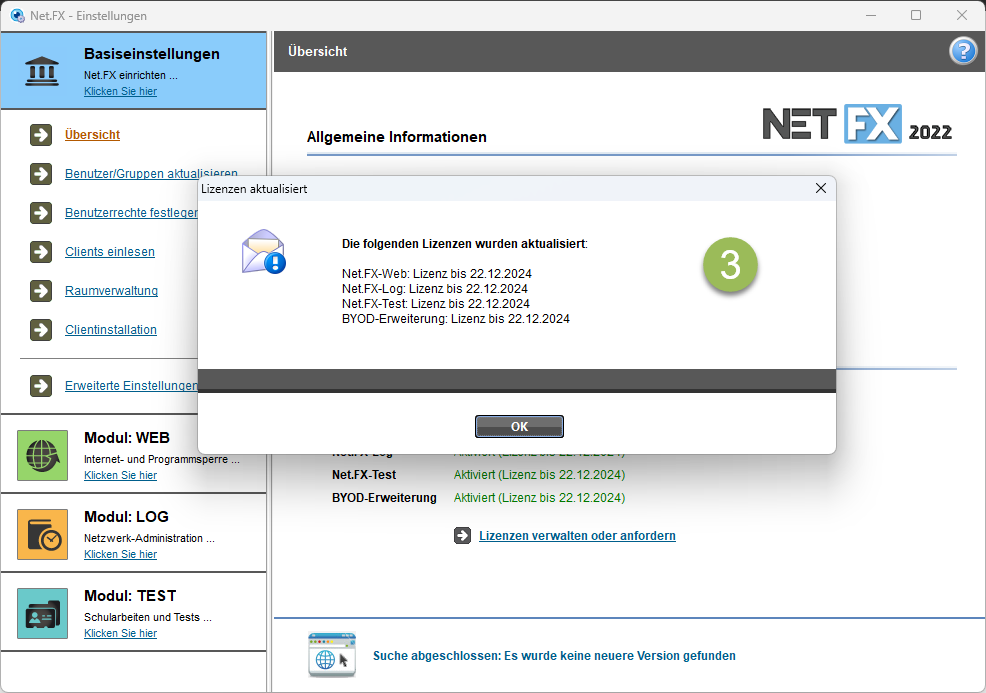
Task: Click the Net.FX-Test license line in dialog
Action: coord(436,304)
